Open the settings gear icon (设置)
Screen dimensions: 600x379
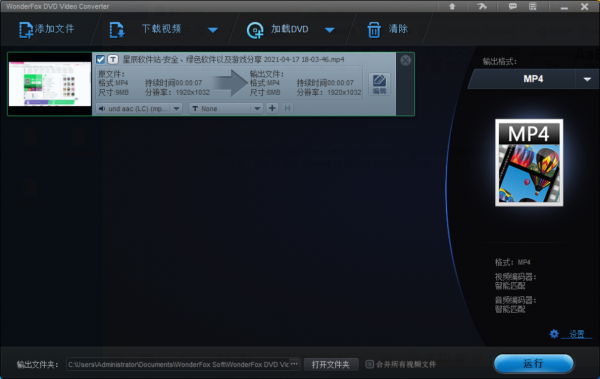click(x=554, y=334)
